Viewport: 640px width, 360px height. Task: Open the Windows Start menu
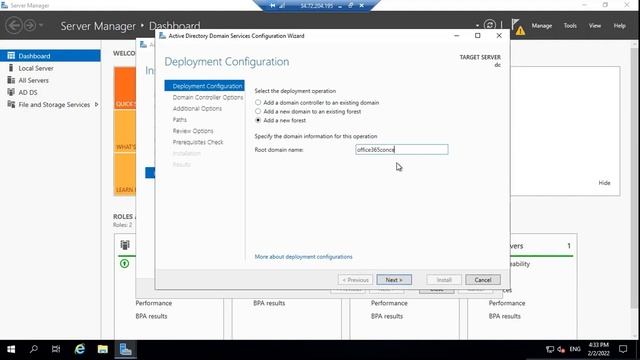[x=11, y=349]
